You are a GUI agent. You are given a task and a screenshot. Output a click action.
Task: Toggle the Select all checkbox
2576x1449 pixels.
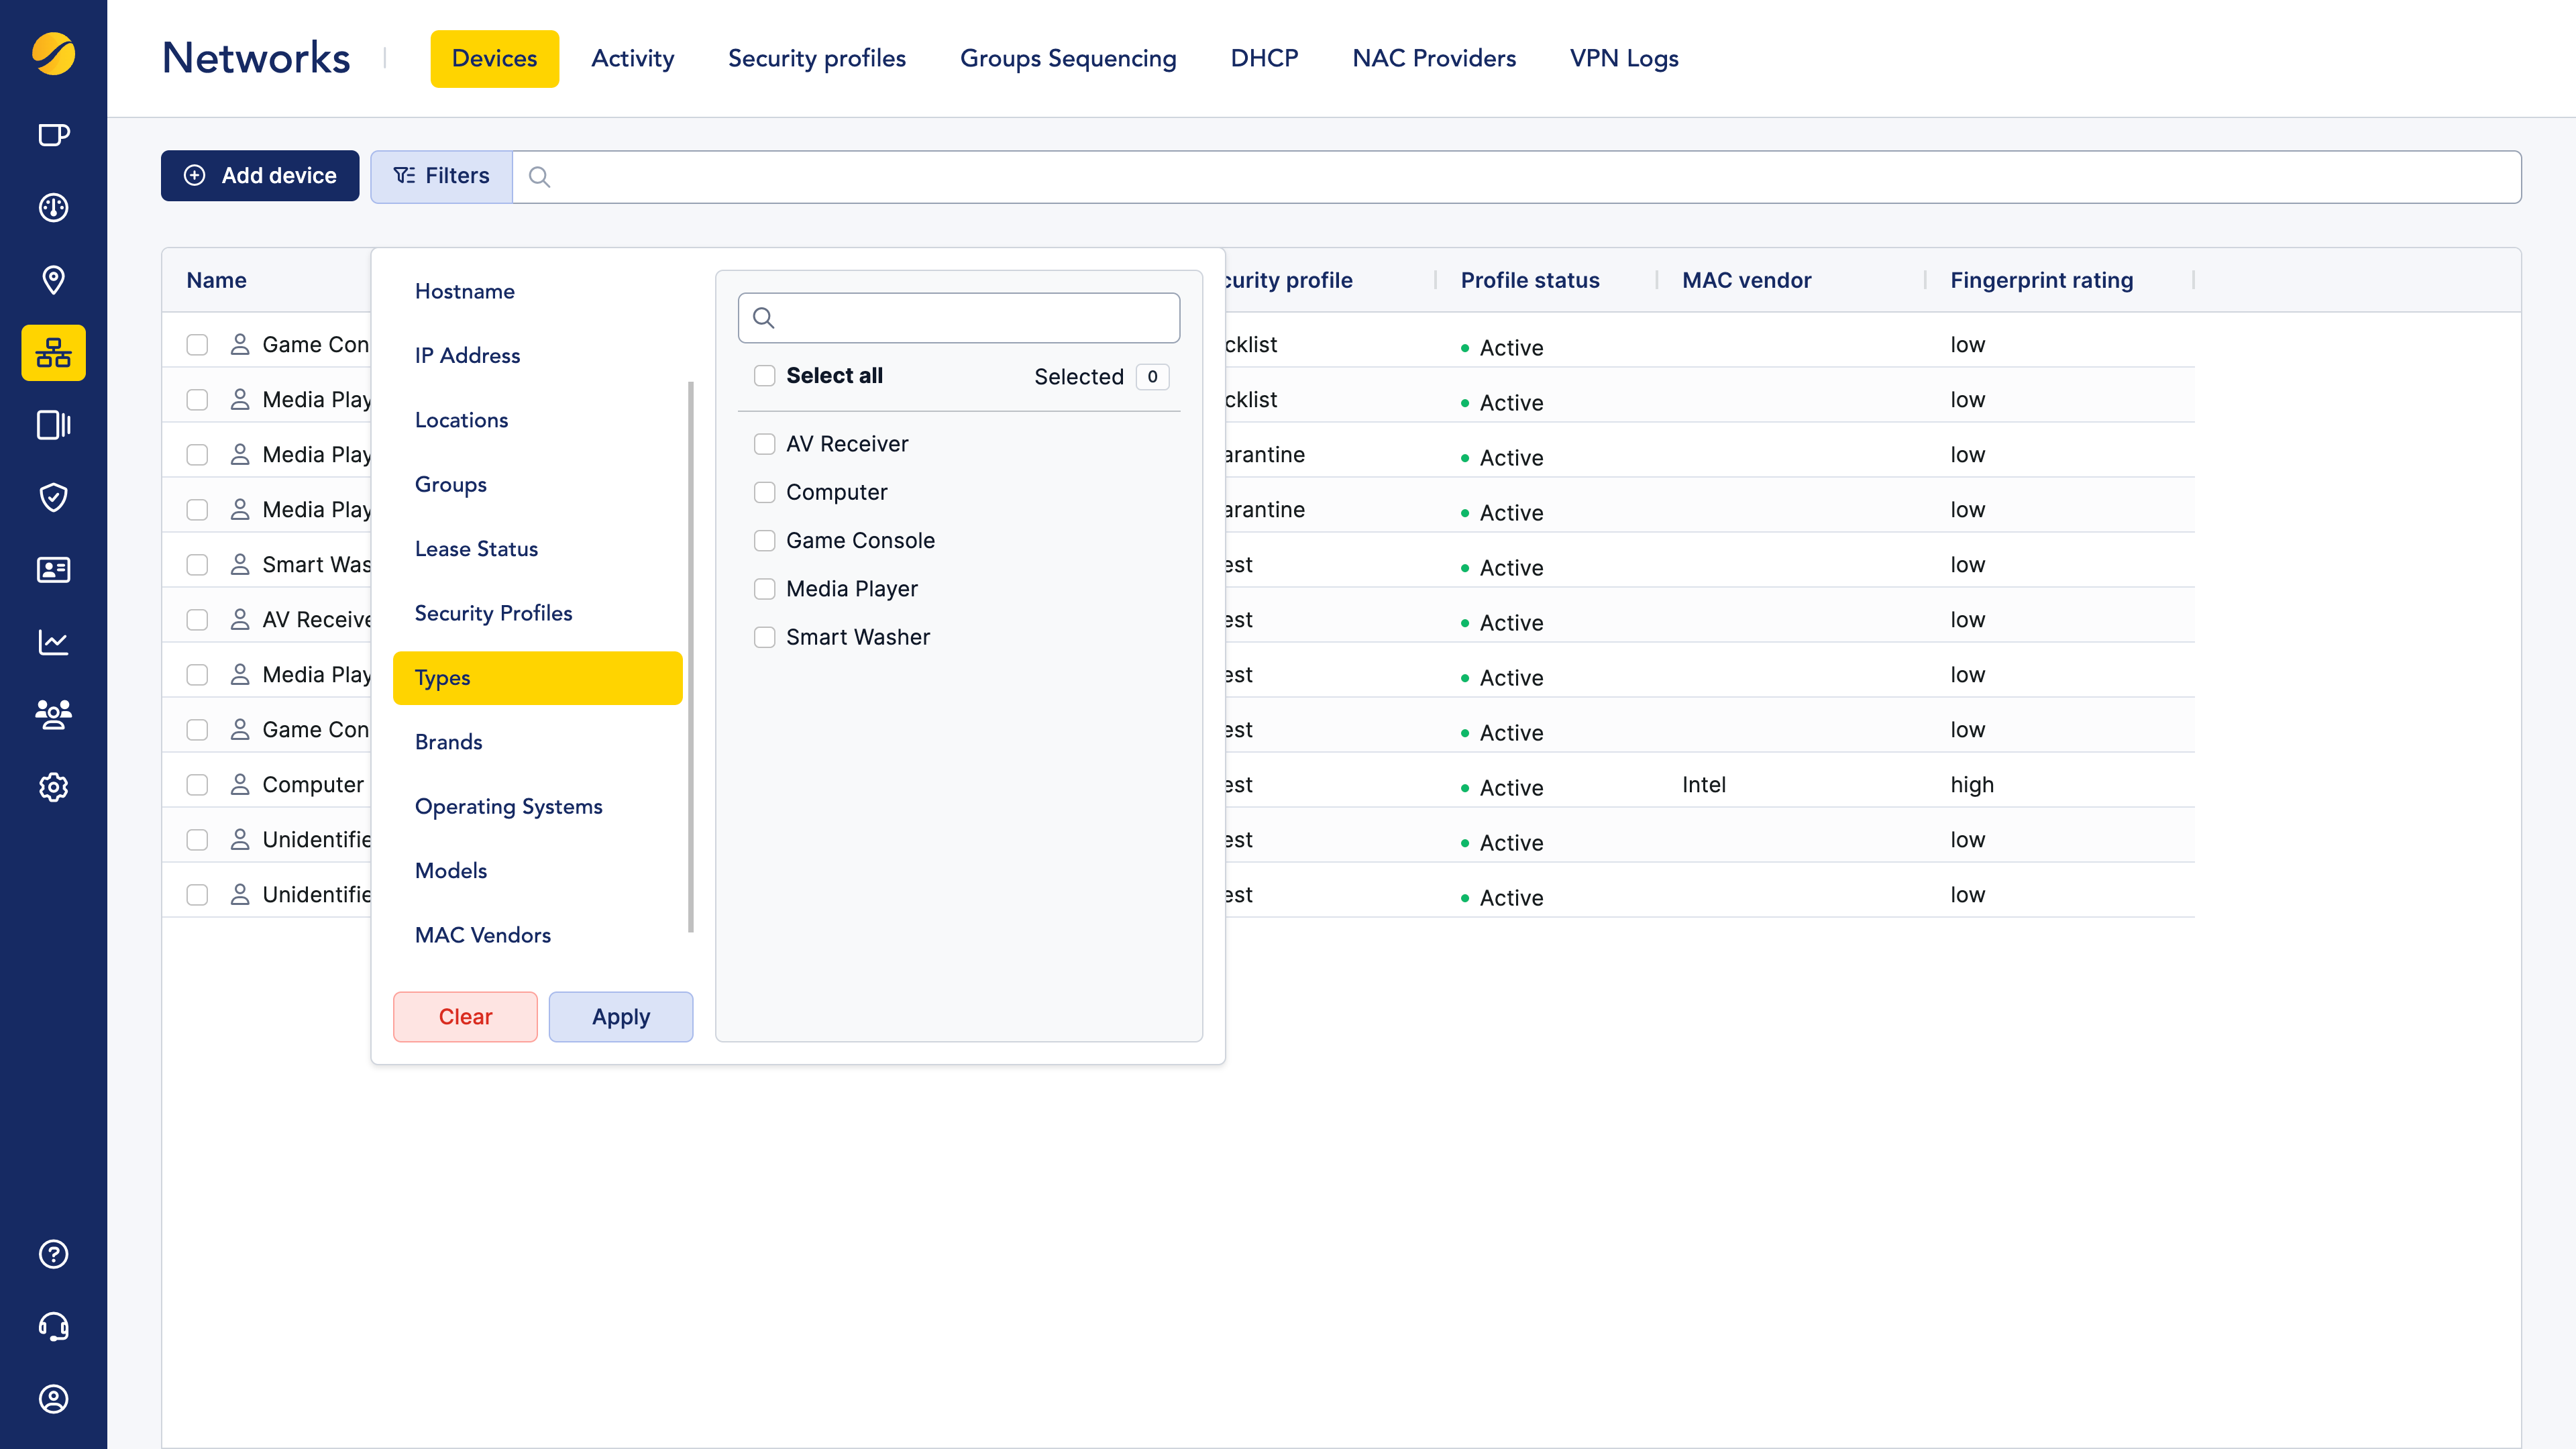click(764, 376)
